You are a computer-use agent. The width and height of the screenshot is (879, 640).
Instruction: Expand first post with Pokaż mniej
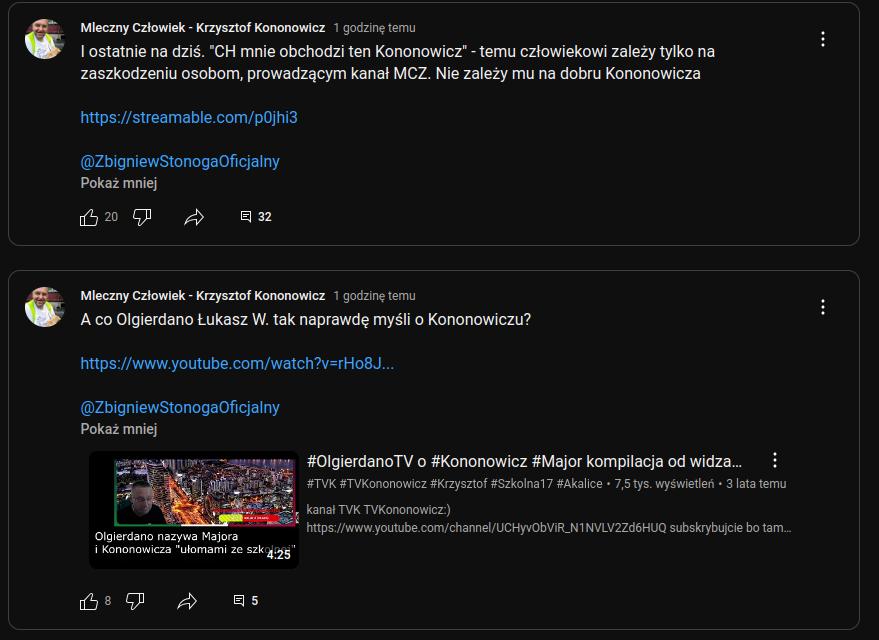(x=119, y=184)
